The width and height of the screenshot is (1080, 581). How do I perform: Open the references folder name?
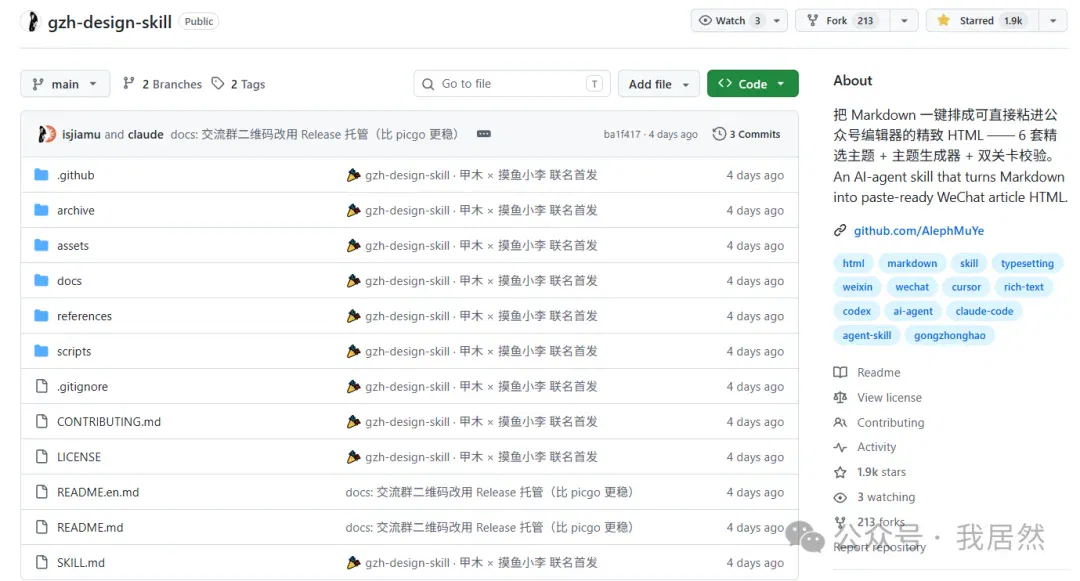[84, 316]
